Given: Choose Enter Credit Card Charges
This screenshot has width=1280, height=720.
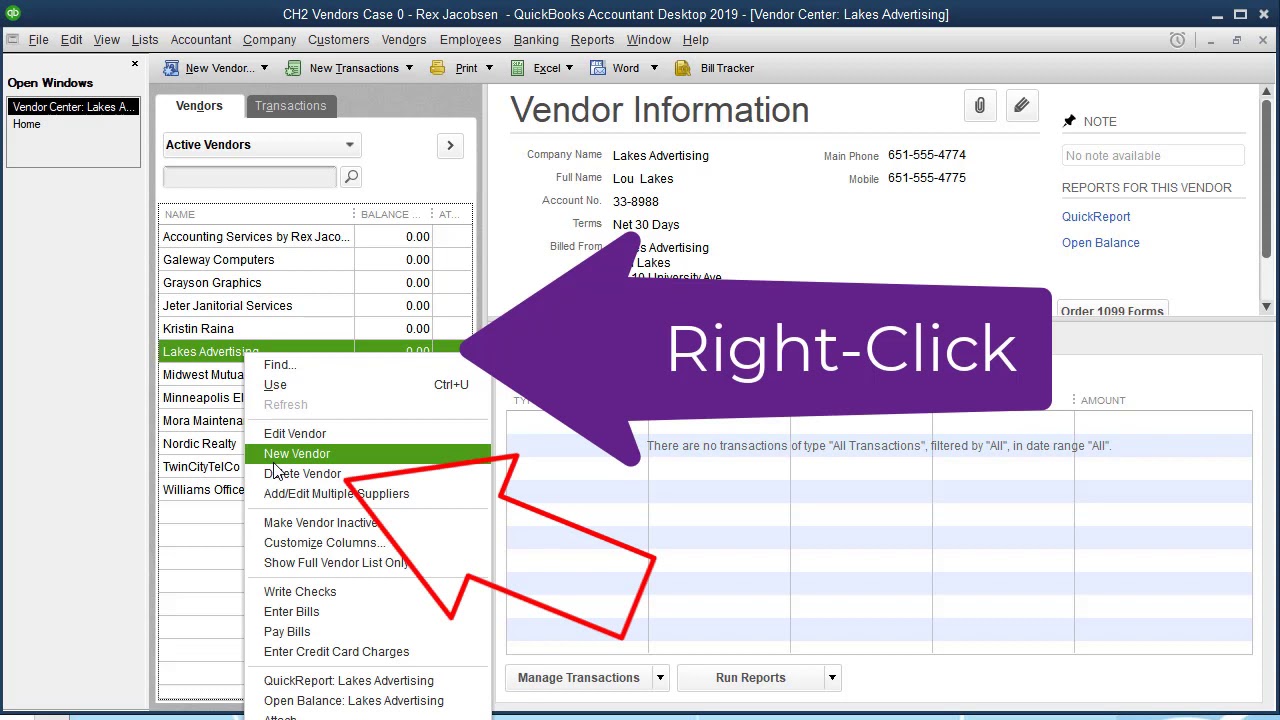Looking at the screenshot, I should pyautogui.click(x=368, y=652).
